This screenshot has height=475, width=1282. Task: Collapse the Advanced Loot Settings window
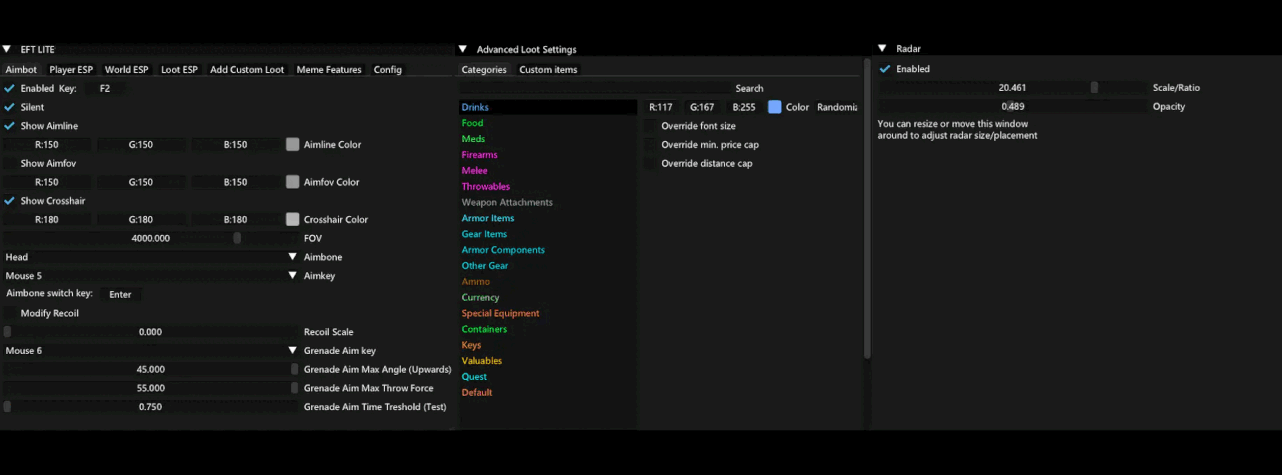463,49
